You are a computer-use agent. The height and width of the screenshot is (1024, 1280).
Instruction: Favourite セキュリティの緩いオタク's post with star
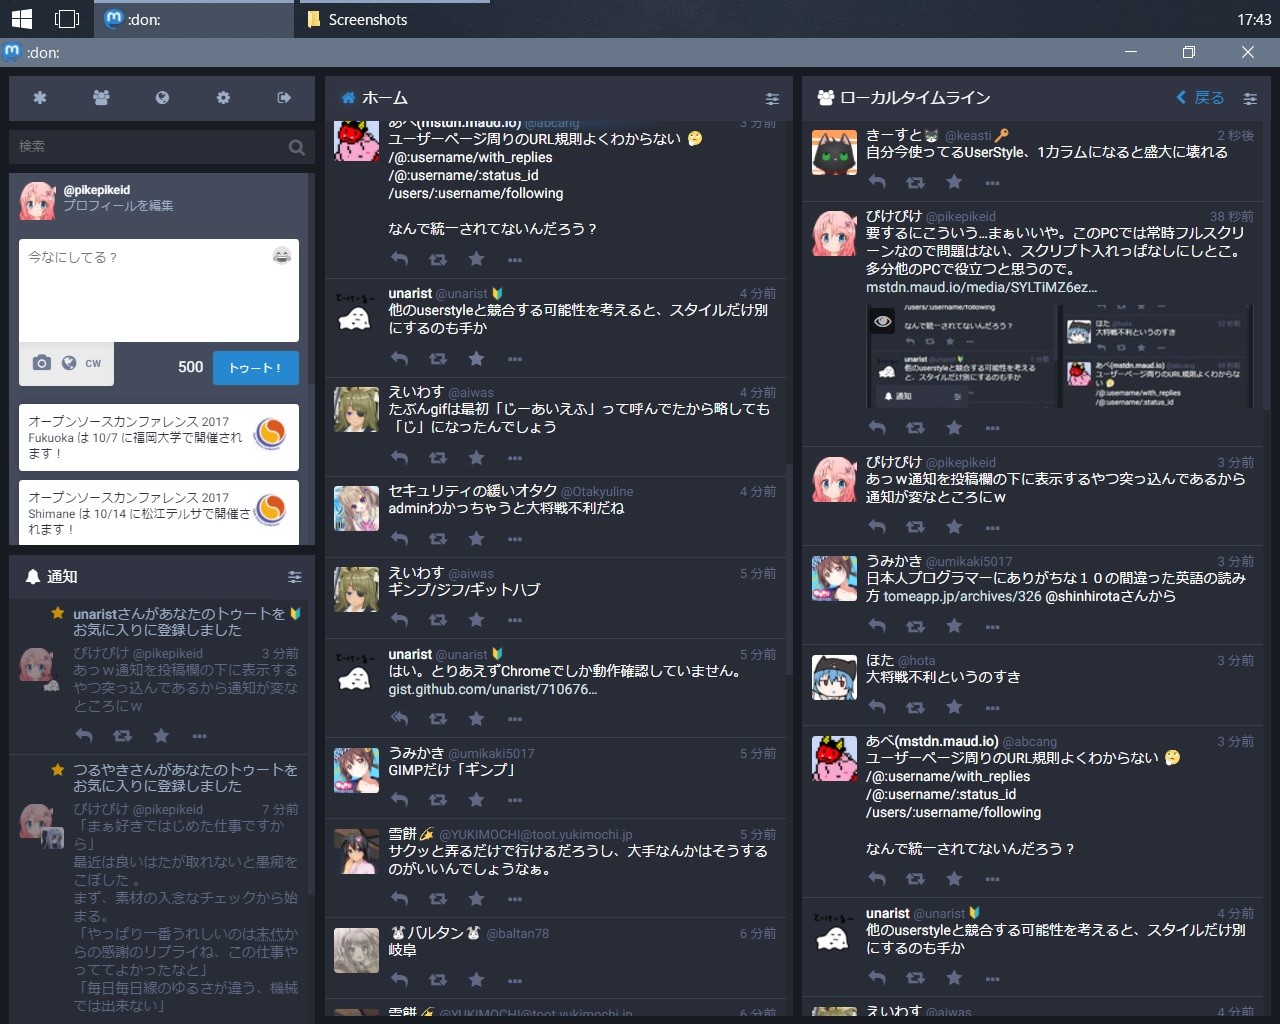(x=476, y=539)
